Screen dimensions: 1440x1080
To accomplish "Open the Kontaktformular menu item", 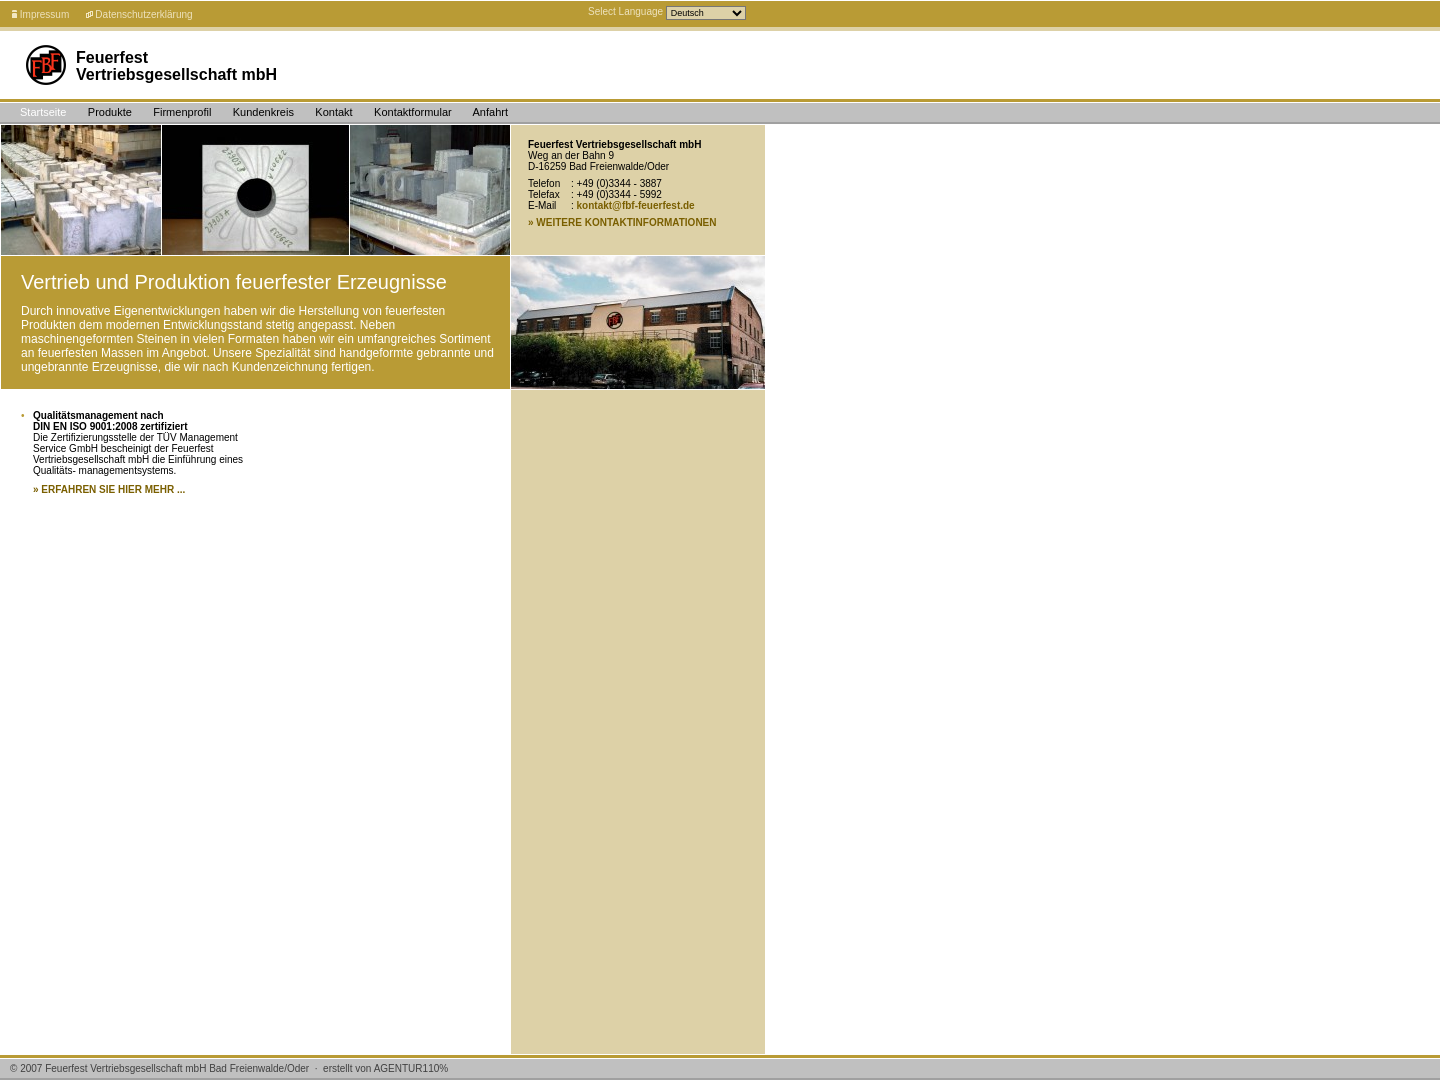I will [x=413, y=112].
